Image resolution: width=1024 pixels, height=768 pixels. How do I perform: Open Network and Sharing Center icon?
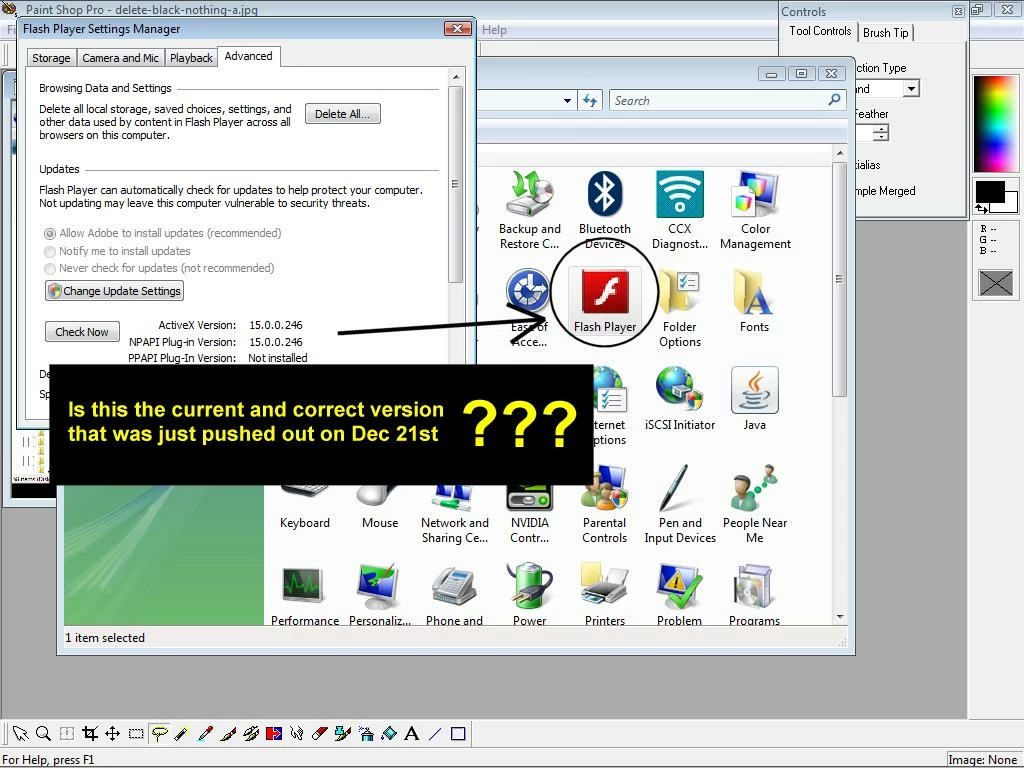pos(455,513)
